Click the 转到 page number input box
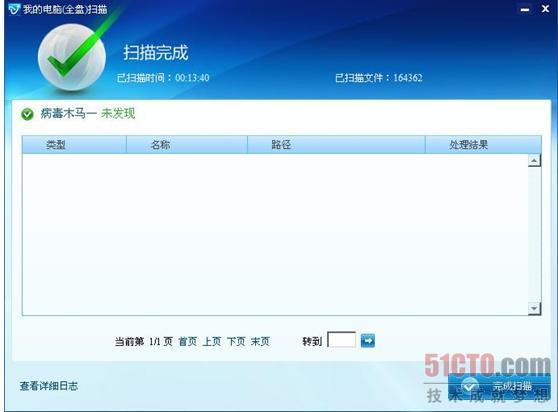558x412 pixels. coord(342,340)
